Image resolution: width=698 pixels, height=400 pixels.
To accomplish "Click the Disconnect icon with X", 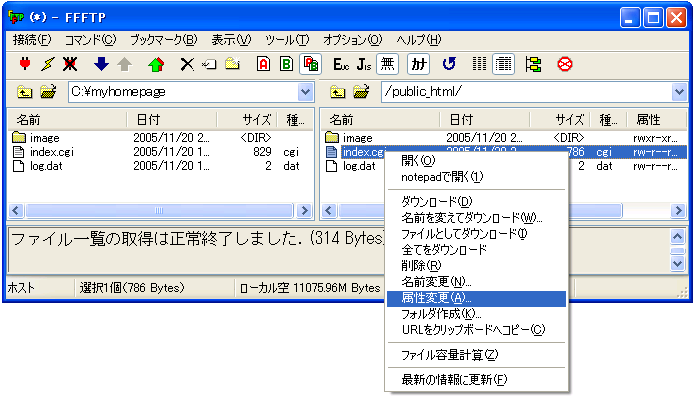I will (70, 64).
